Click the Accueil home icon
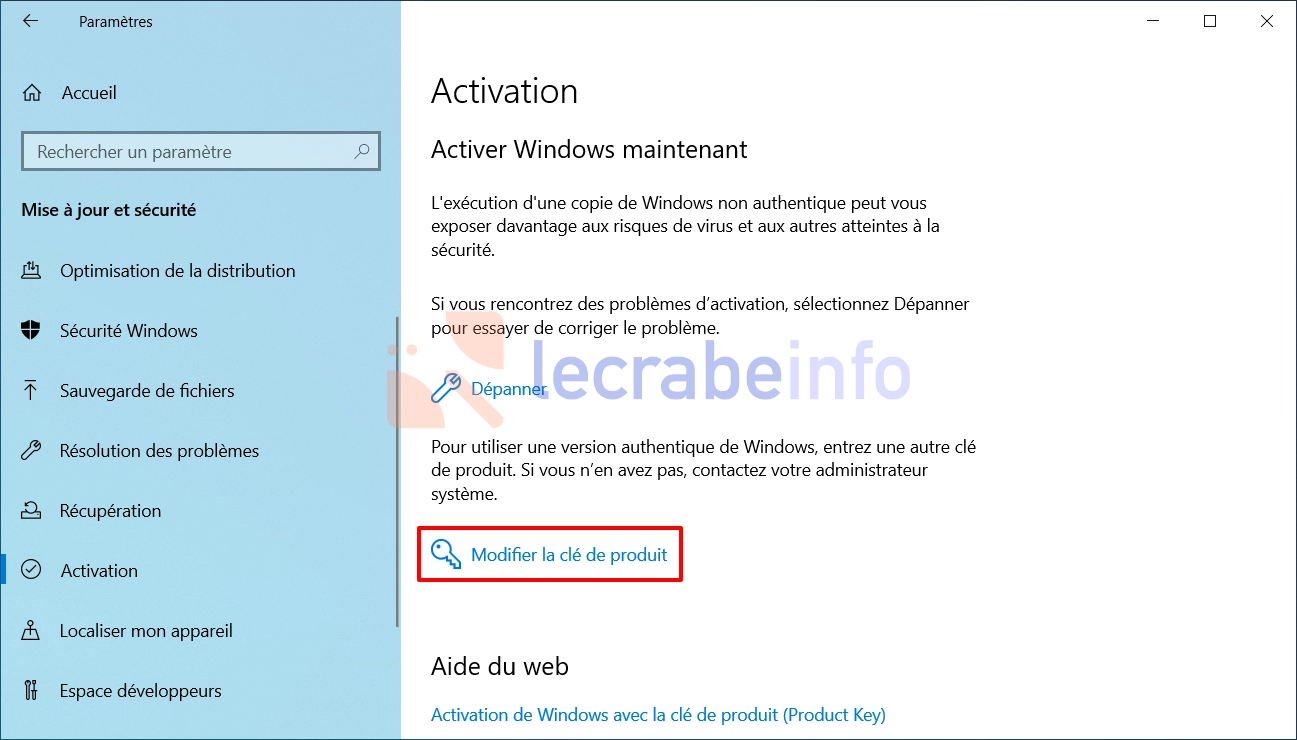Viewport: 1297px width, 740px height. click(32, 93)
